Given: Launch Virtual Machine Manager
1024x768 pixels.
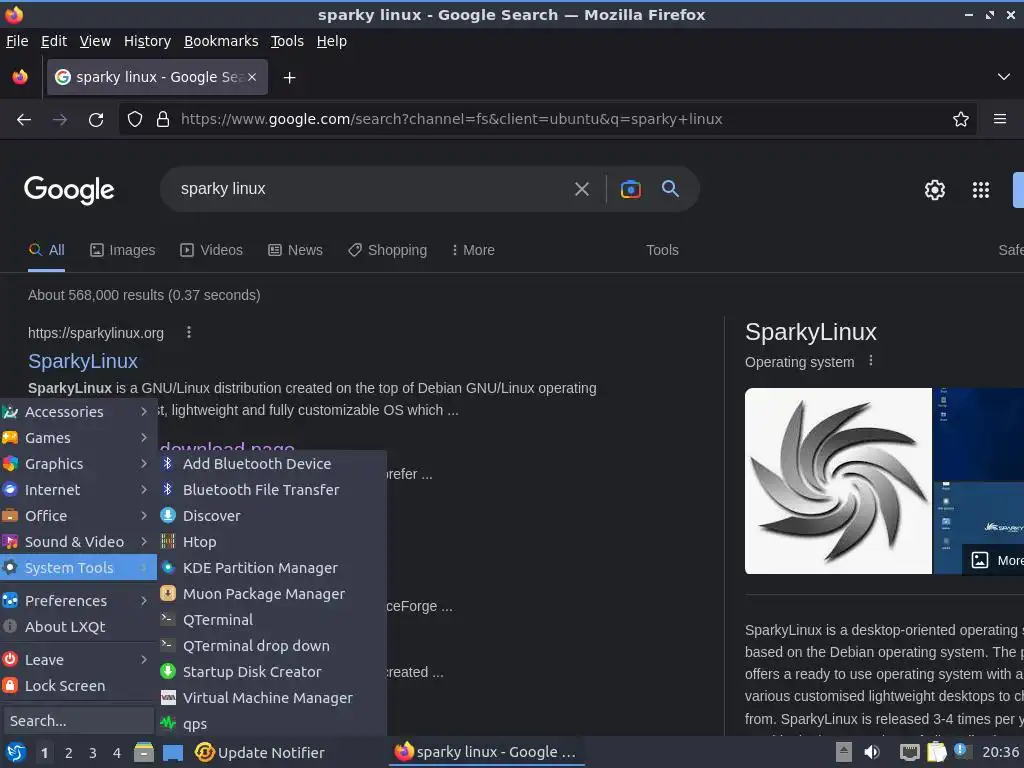Looking at the screenshot, I should pos(272,698).
